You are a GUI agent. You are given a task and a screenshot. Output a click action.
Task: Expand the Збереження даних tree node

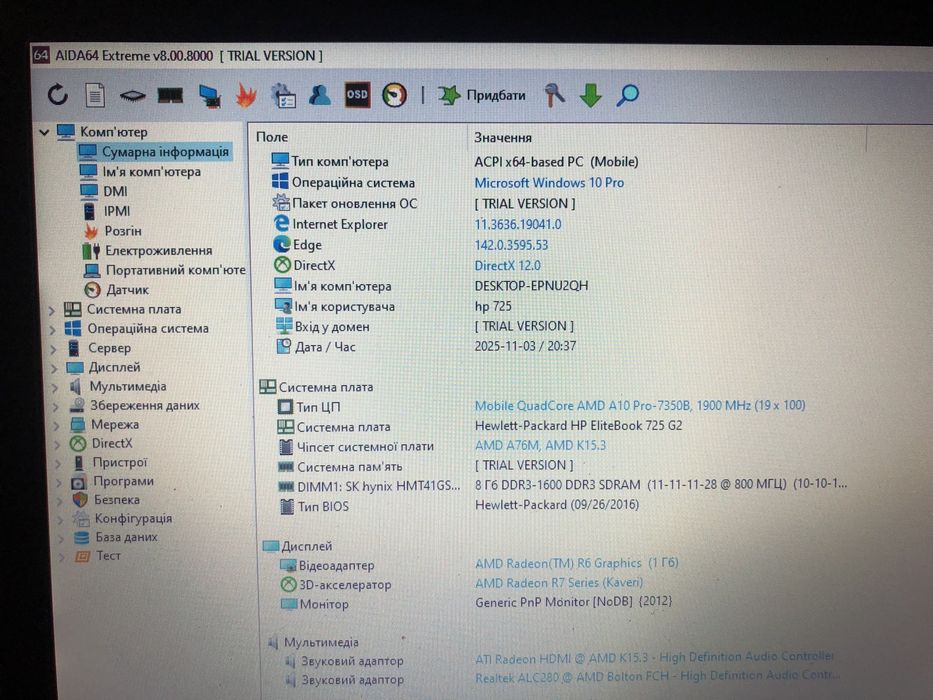pos(55,407)
